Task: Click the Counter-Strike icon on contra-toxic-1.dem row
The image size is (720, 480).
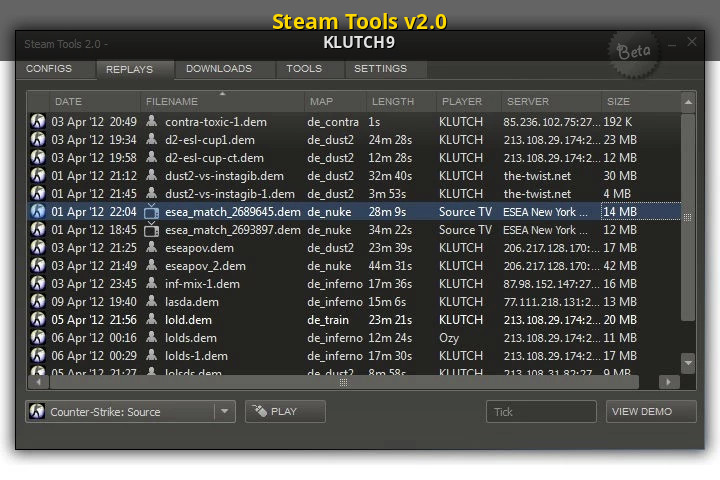Action: (38, 122)
